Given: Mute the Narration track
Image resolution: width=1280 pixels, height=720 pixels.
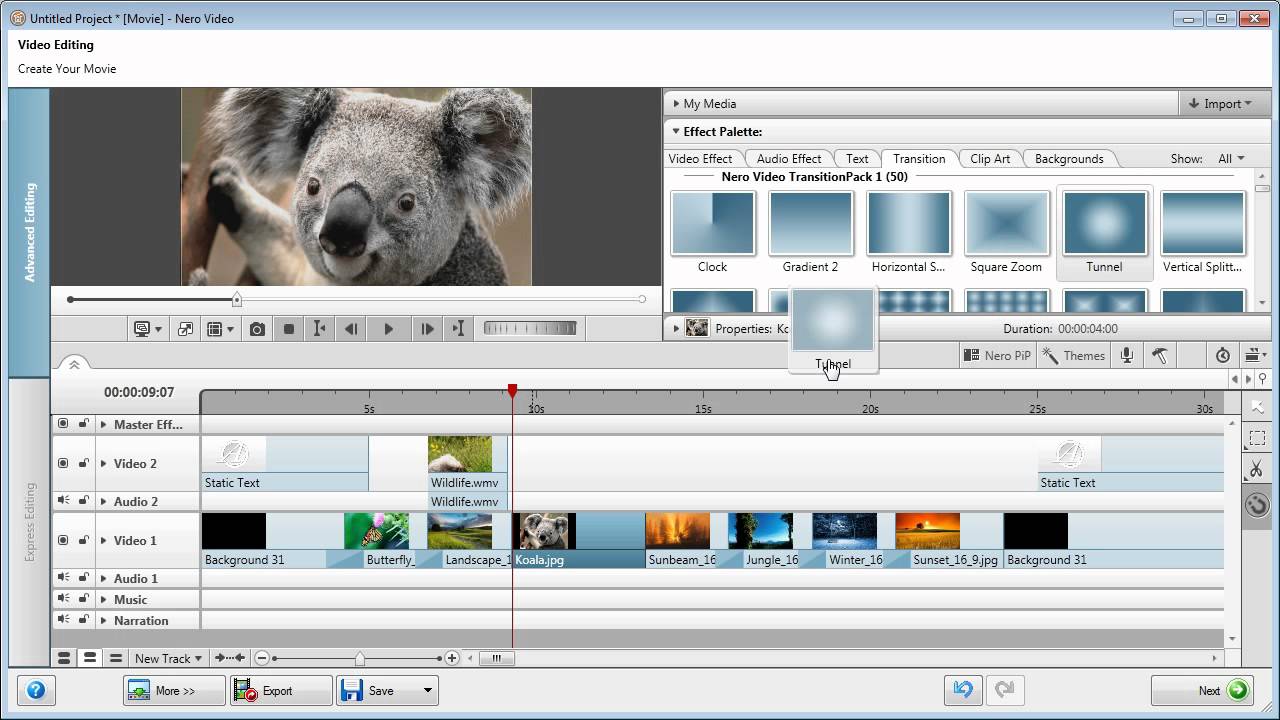Looking at the screenshot, I should [63, 619].
